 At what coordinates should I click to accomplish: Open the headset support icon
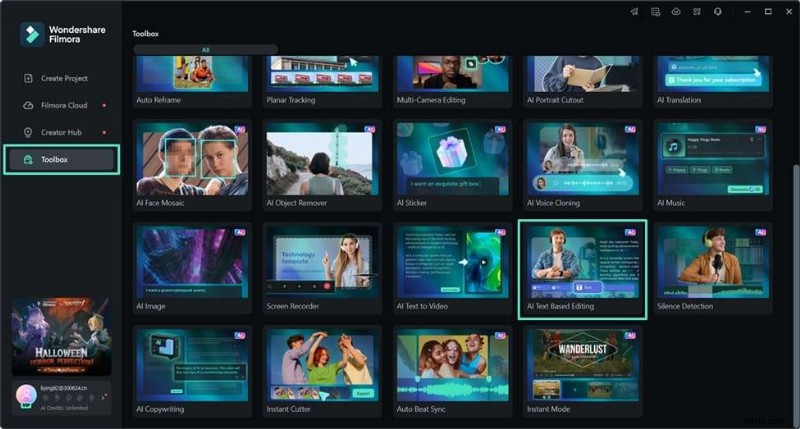pos(717,11)
